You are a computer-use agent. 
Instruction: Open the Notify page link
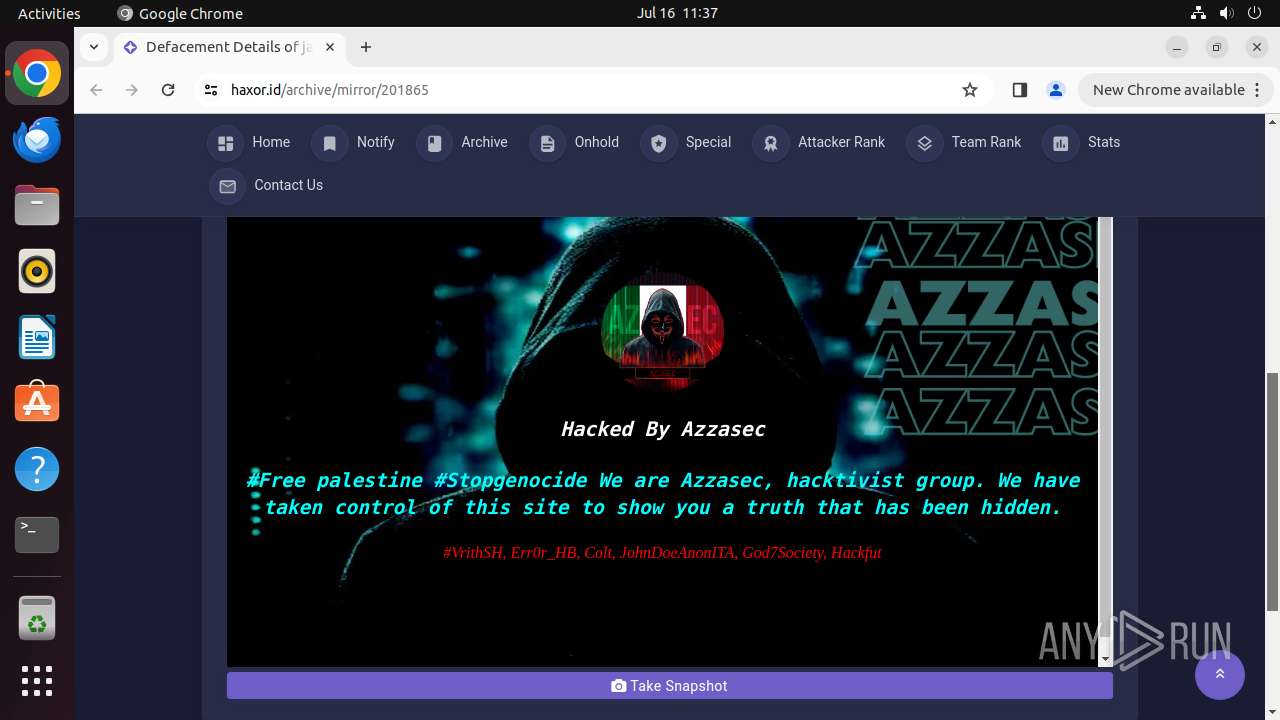click(x=376, y=142)
